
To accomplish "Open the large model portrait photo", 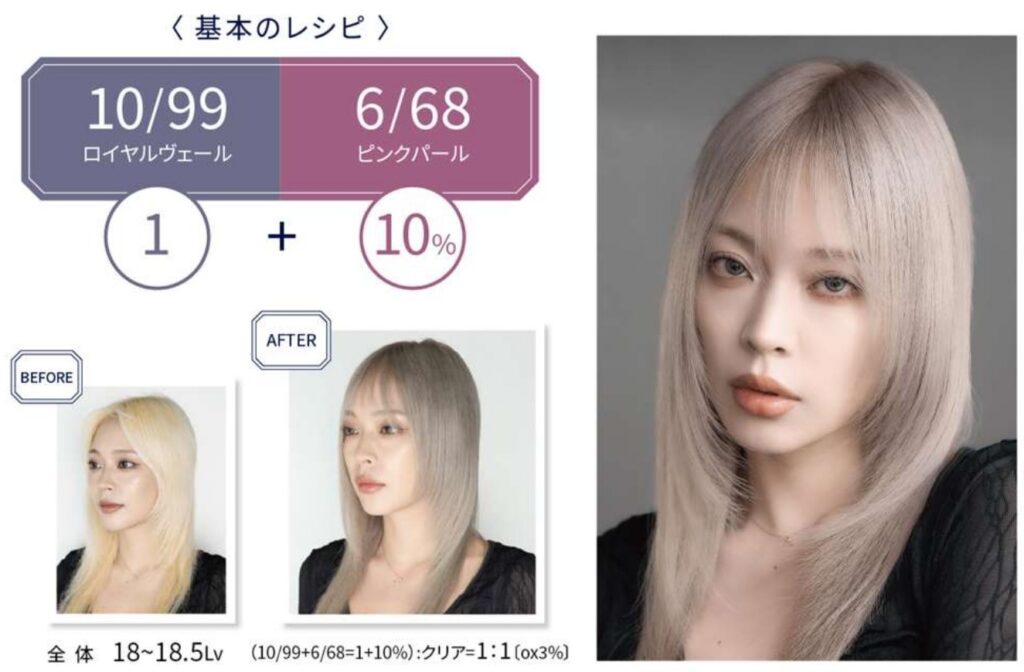I will (807, 347).
